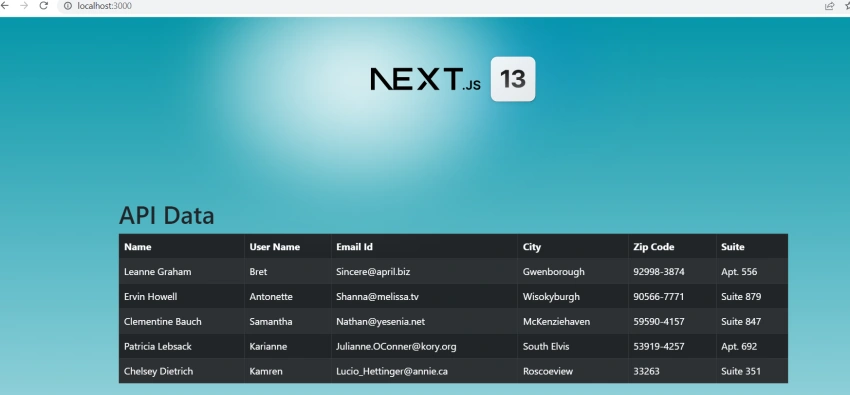Click the Karianne username cell
Image resolution: width=850 pixels, height=395 pixels.
tap(288, 346)
